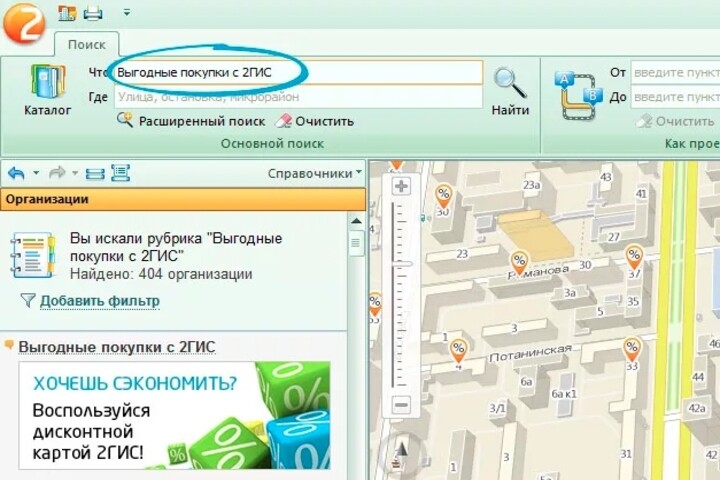This screenshot has height=480, width=720.
Task: Click the Найти magnifying glass search button
Action: coord(510,90)
